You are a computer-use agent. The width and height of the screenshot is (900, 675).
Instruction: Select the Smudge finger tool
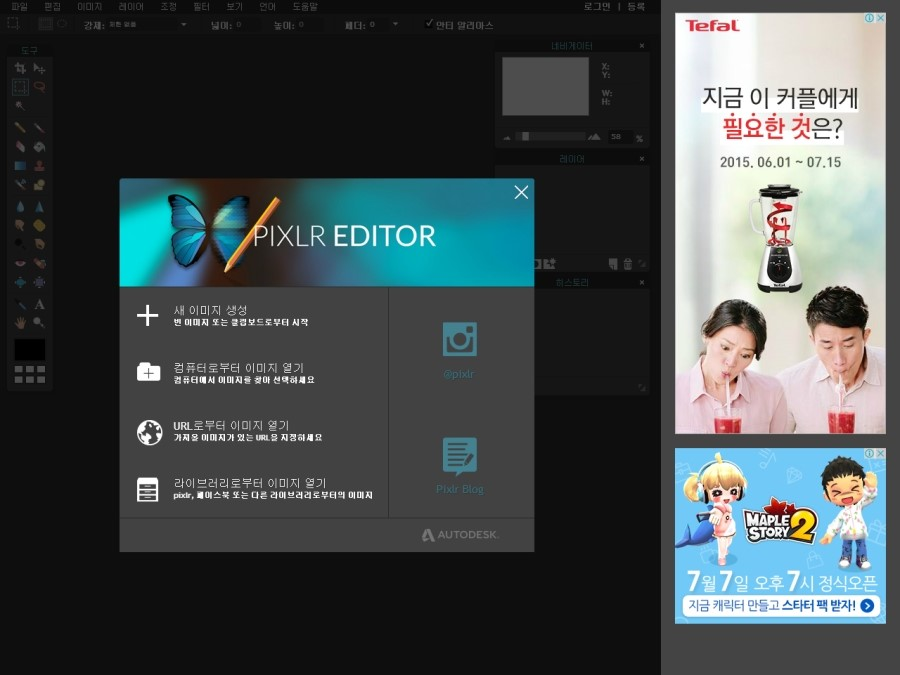[20, 225]
